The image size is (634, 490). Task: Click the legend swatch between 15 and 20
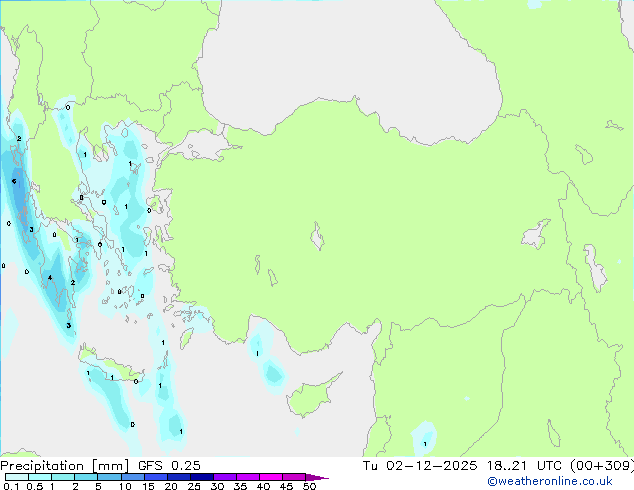[x=156, y=477]
